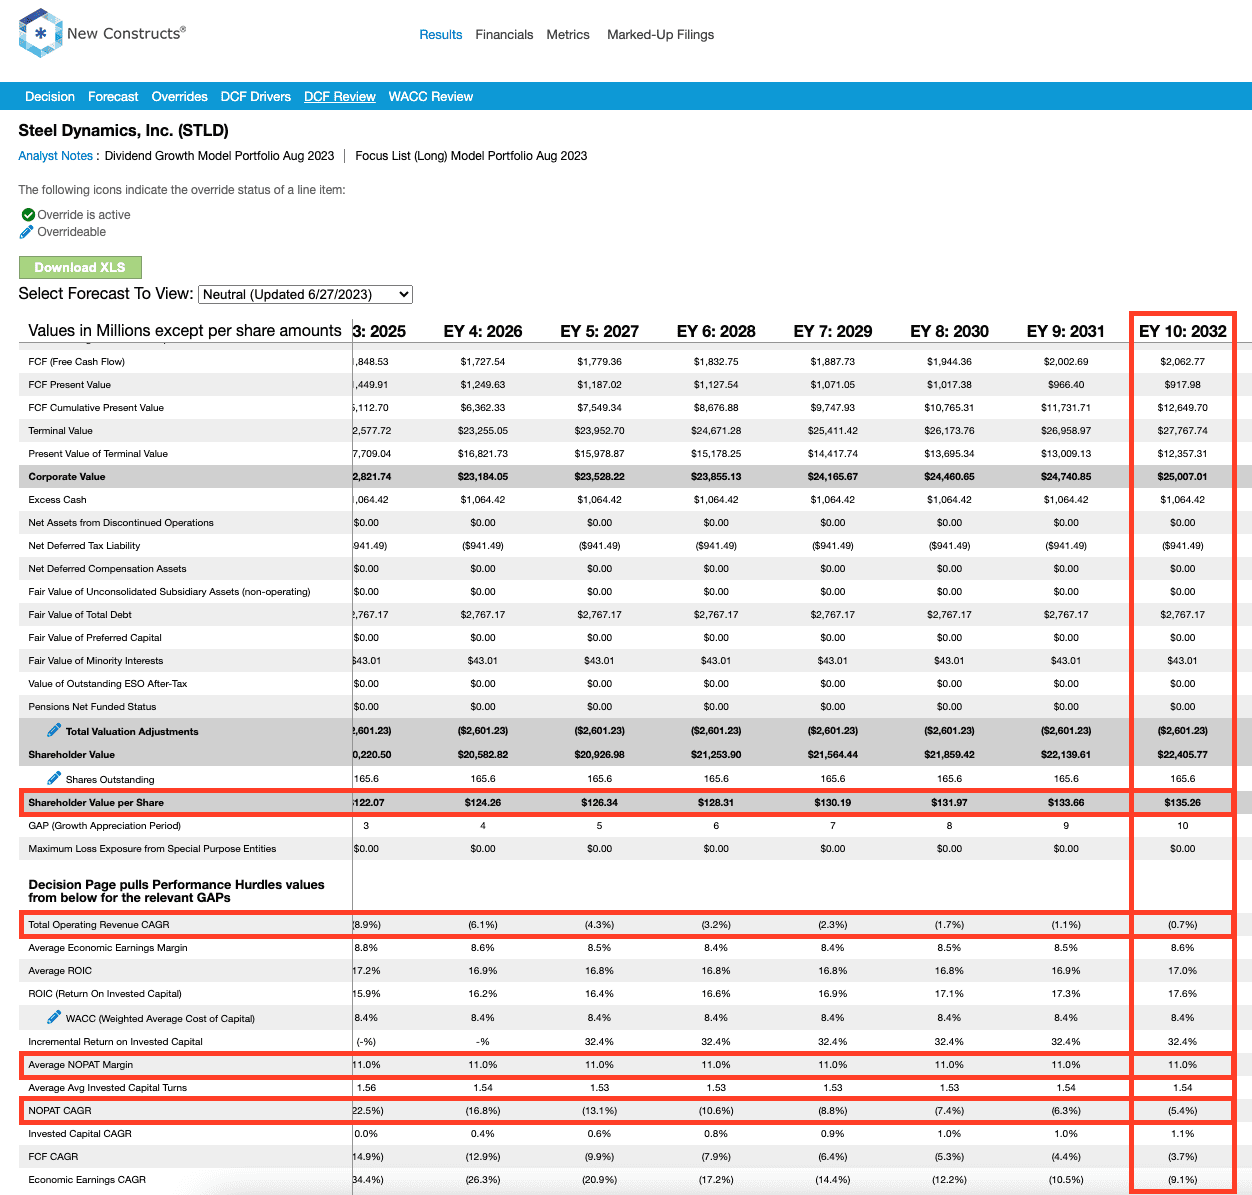This screenshot has height=1195, width=1252.
Task: Click the 'GAP (Growth Appreciation Period)' label
Action: [x=105, y=826]
